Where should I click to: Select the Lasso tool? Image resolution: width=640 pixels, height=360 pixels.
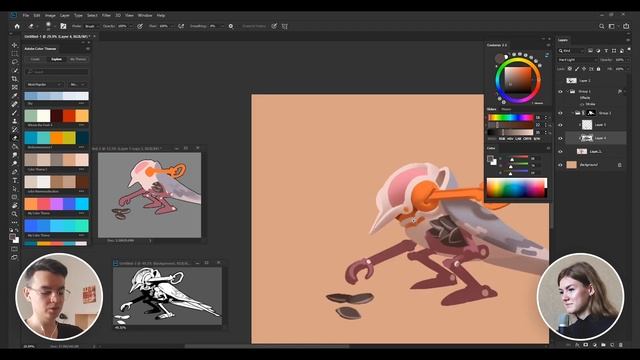pyautogui.click(x=15, y=62)
